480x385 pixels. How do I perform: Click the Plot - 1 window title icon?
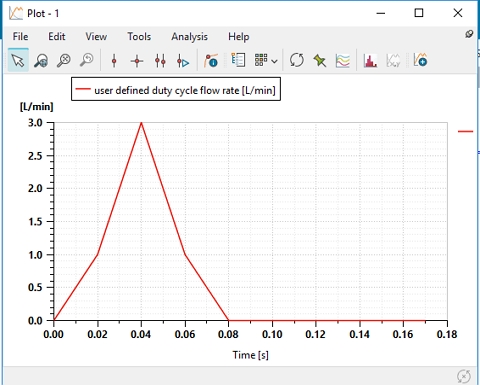click(16, 13)
